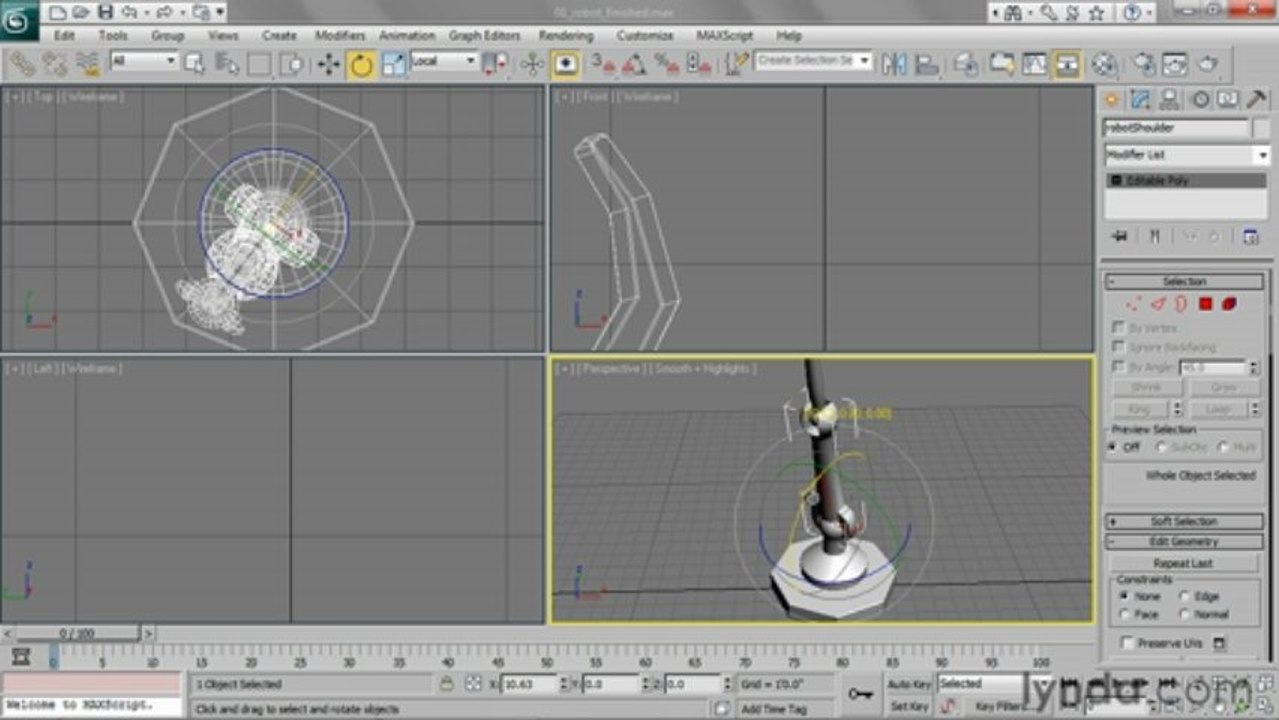Activate the Select and Move tool

click(328, 64)
